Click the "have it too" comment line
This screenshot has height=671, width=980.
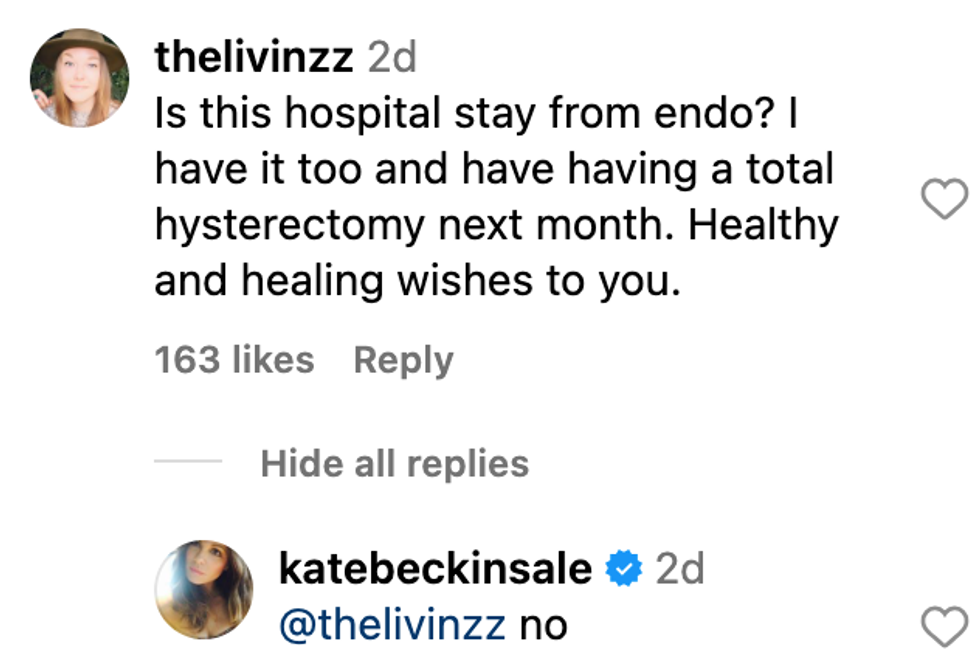[x=494, y=170]
